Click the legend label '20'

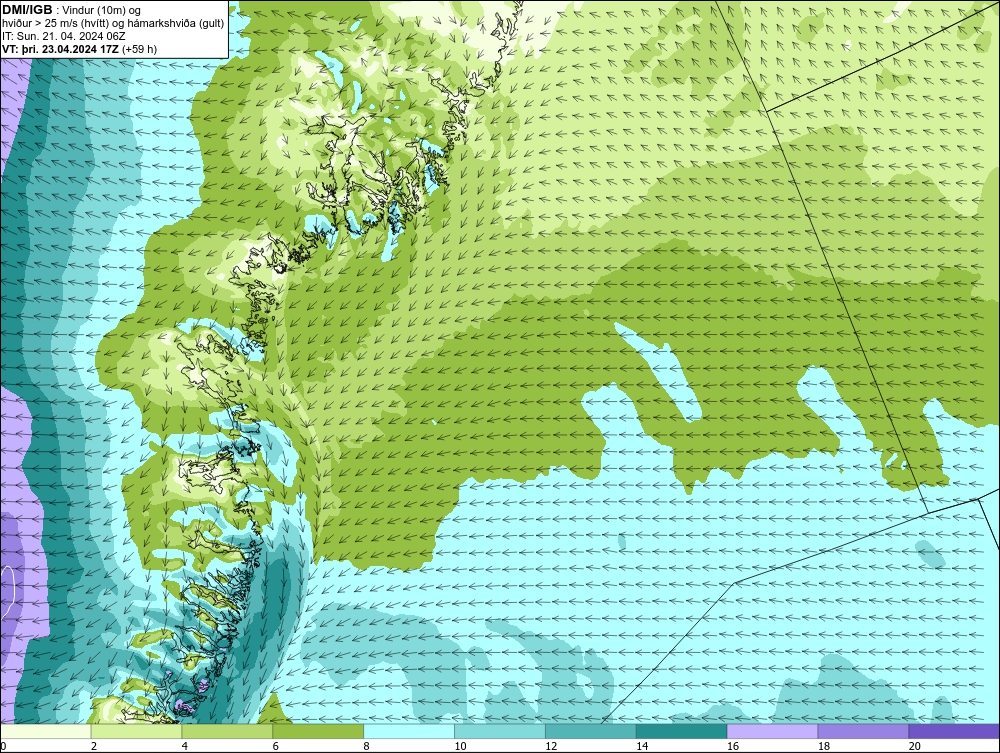tap(915, 746)
